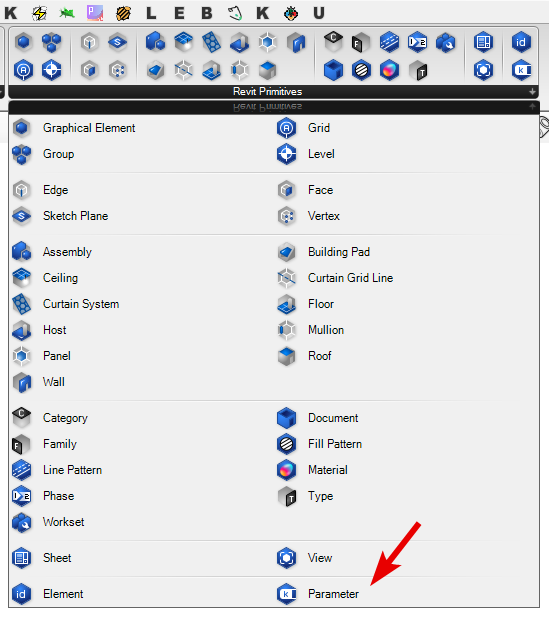Select the lightning bolt tab icon
This screenshot has height=618, width=549.
coord(39,13)
